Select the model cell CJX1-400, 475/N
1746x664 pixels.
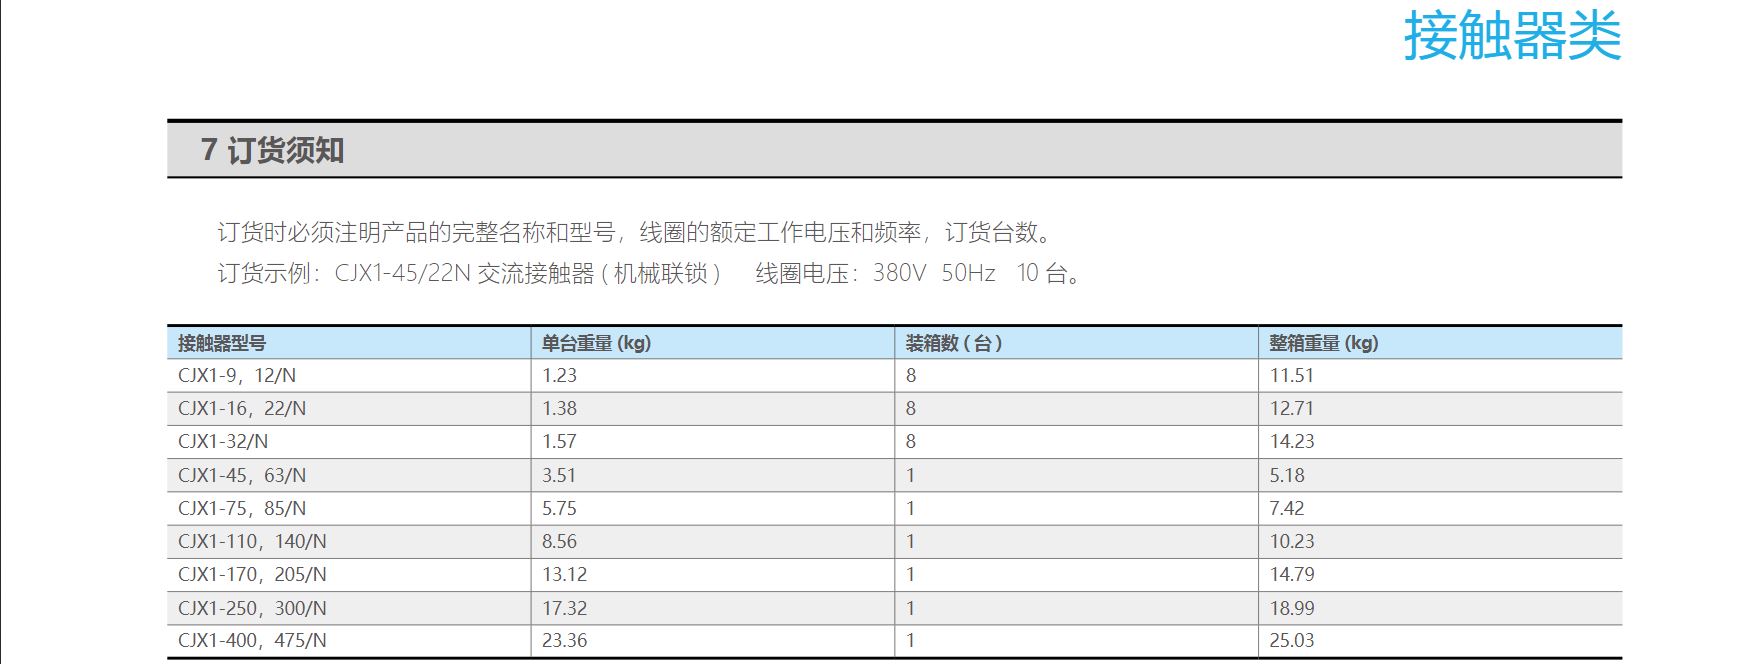point(252,641)
